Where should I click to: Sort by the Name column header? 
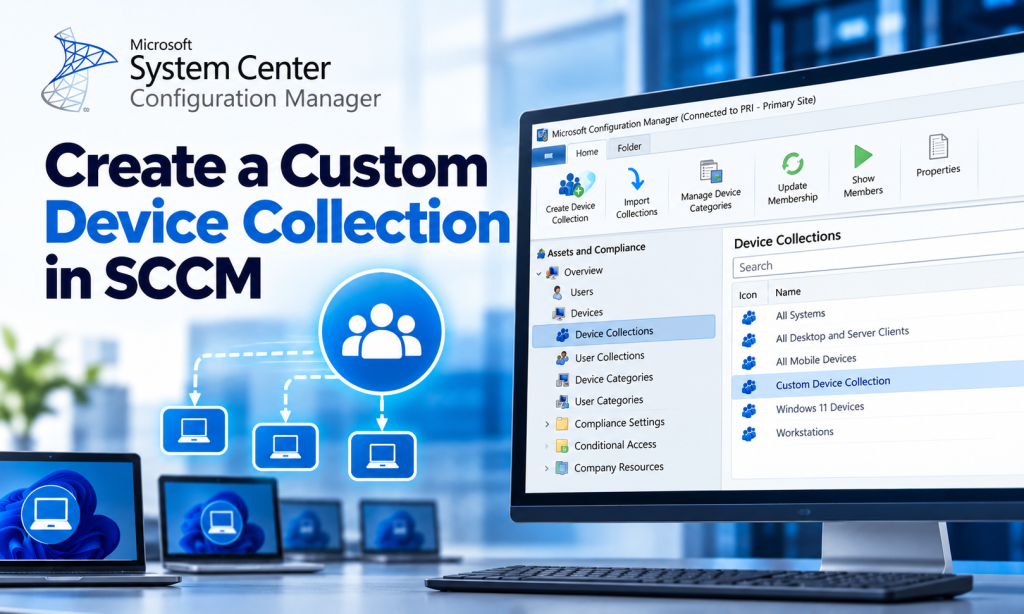(788, 292)
